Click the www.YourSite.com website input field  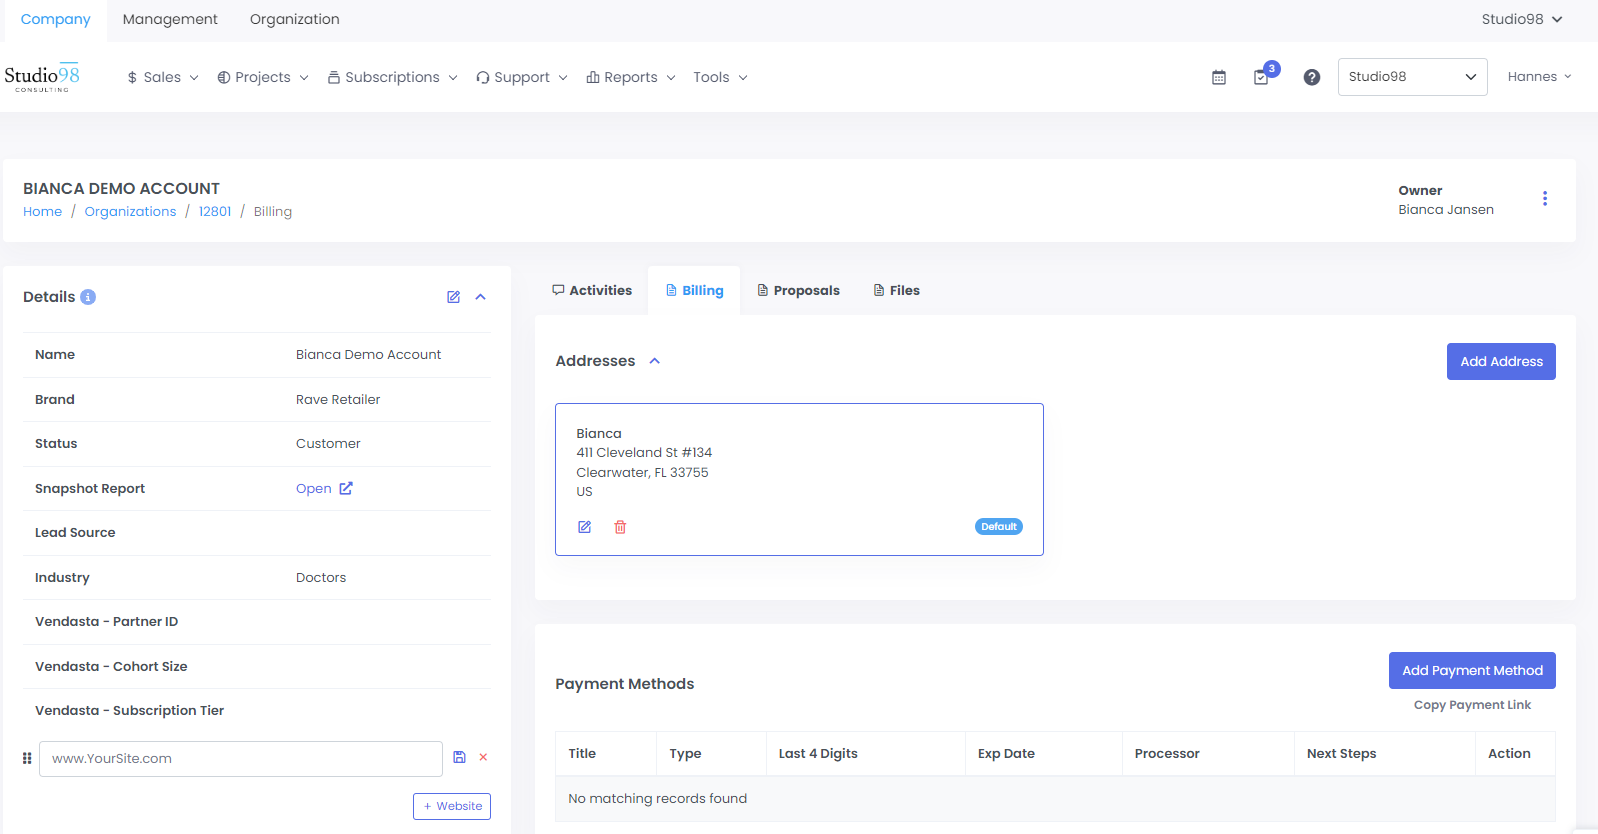[240, 759]
